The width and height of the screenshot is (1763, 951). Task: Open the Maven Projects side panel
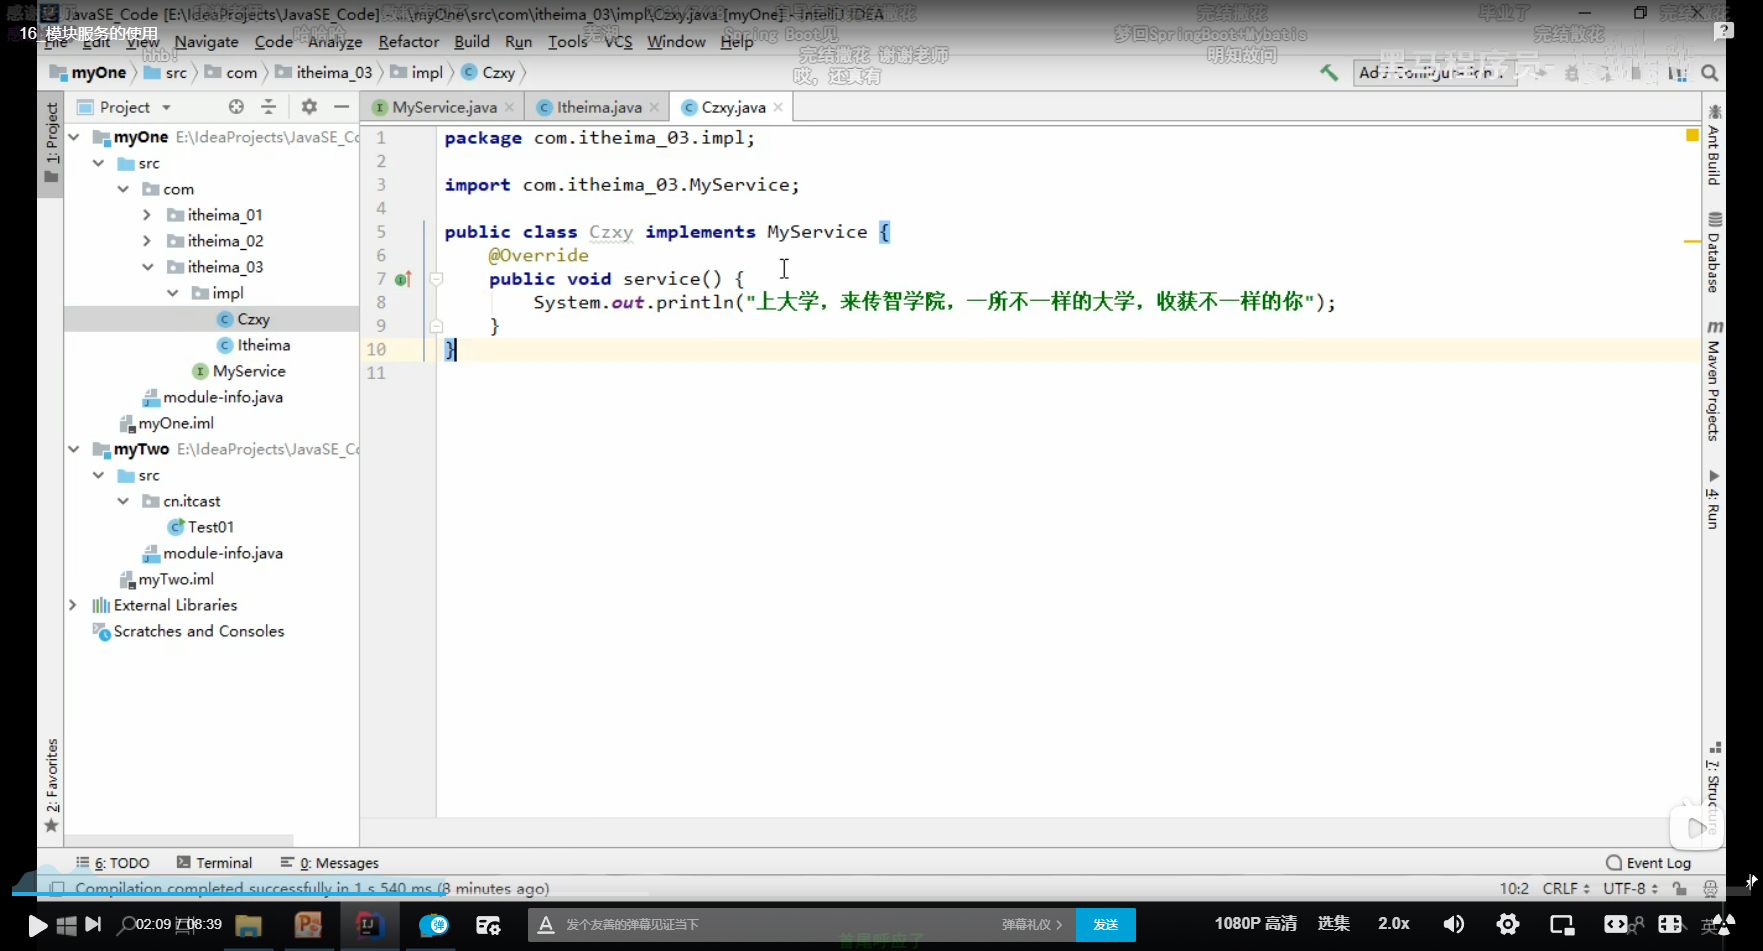pos(1714,381)
